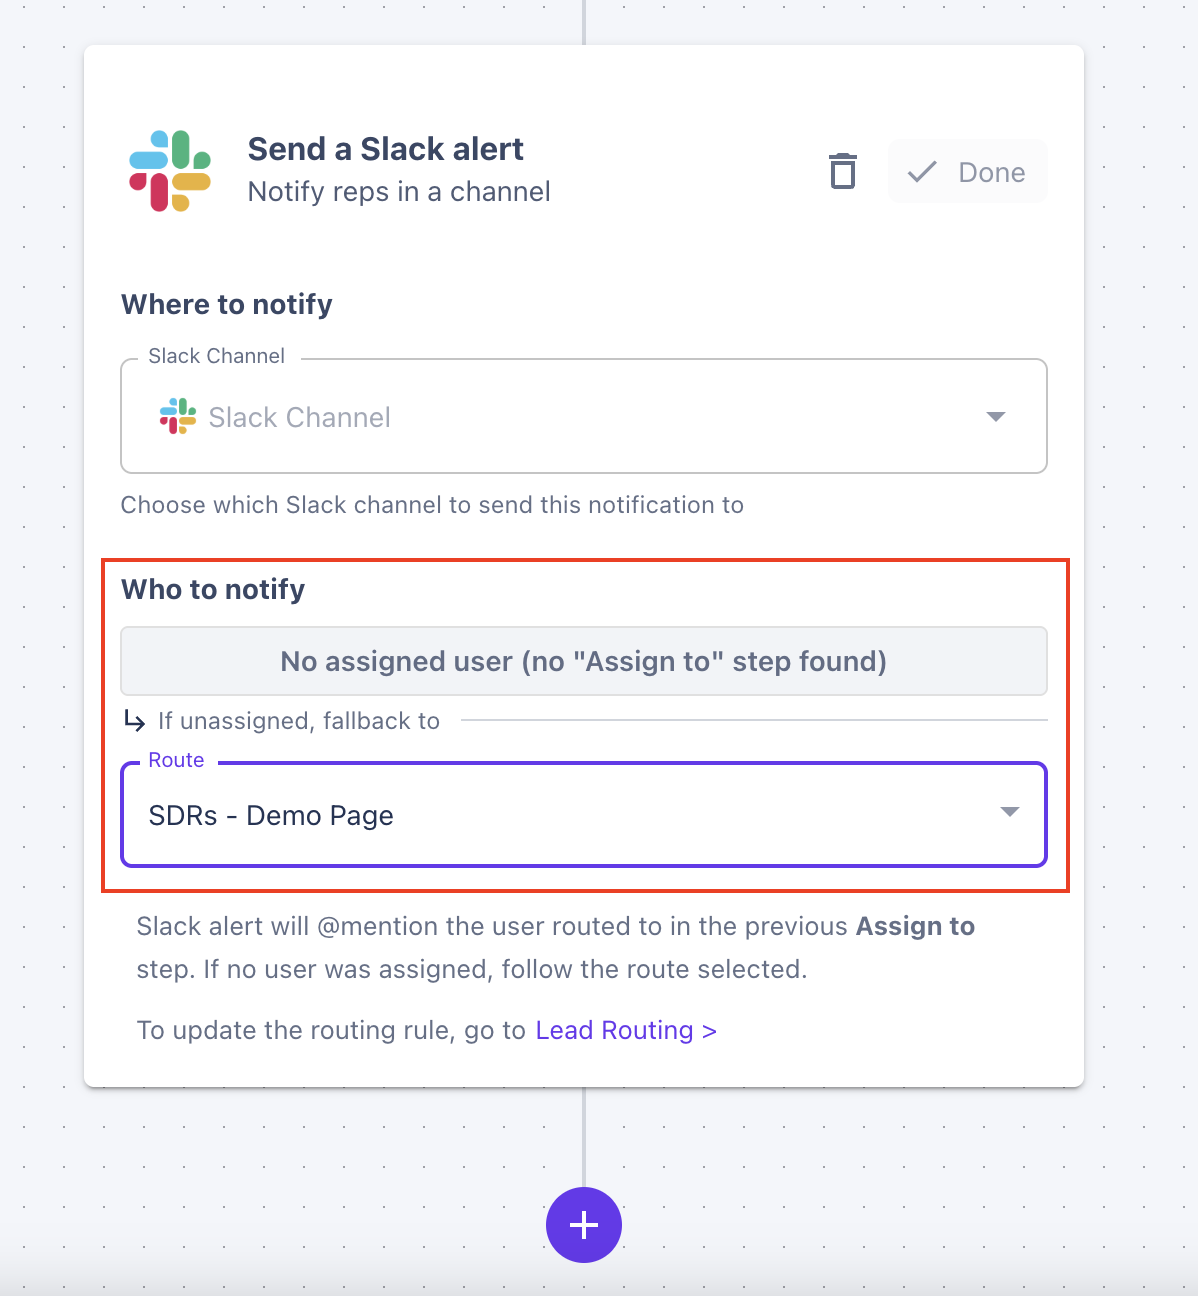The image size is (1198, 1296).
Task: Expand the Slack Channel dropdown arrow
Action: coord(995,416)
